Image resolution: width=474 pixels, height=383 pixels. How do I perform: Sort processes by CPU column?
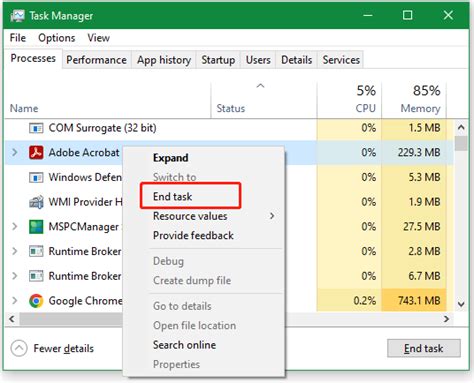click(349, 100)
